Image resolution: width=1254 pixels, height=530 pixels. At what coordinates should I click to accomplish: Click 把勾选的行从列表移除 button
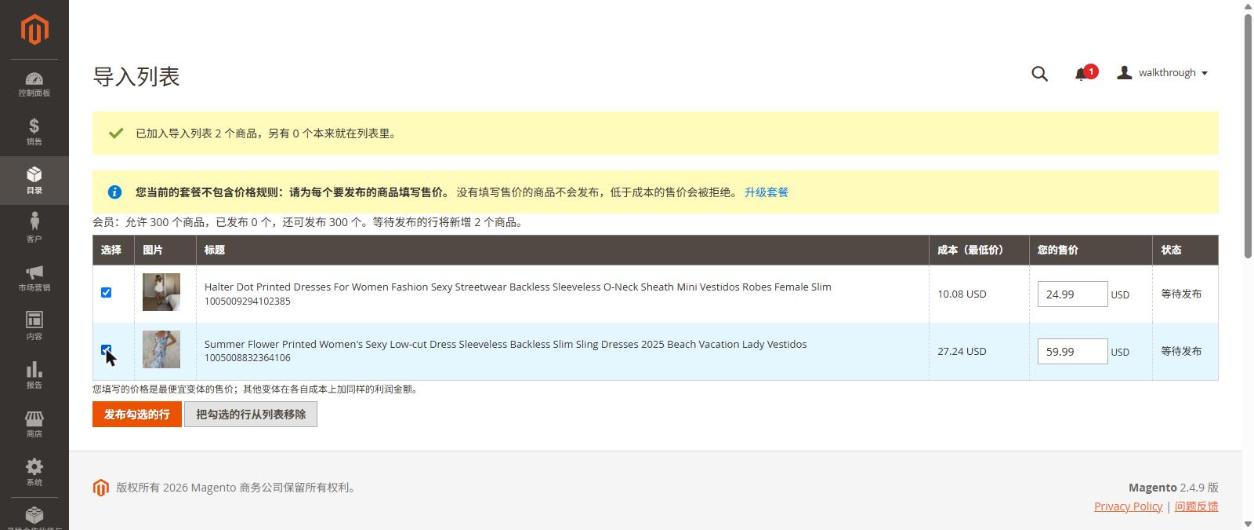pos(251,414)
